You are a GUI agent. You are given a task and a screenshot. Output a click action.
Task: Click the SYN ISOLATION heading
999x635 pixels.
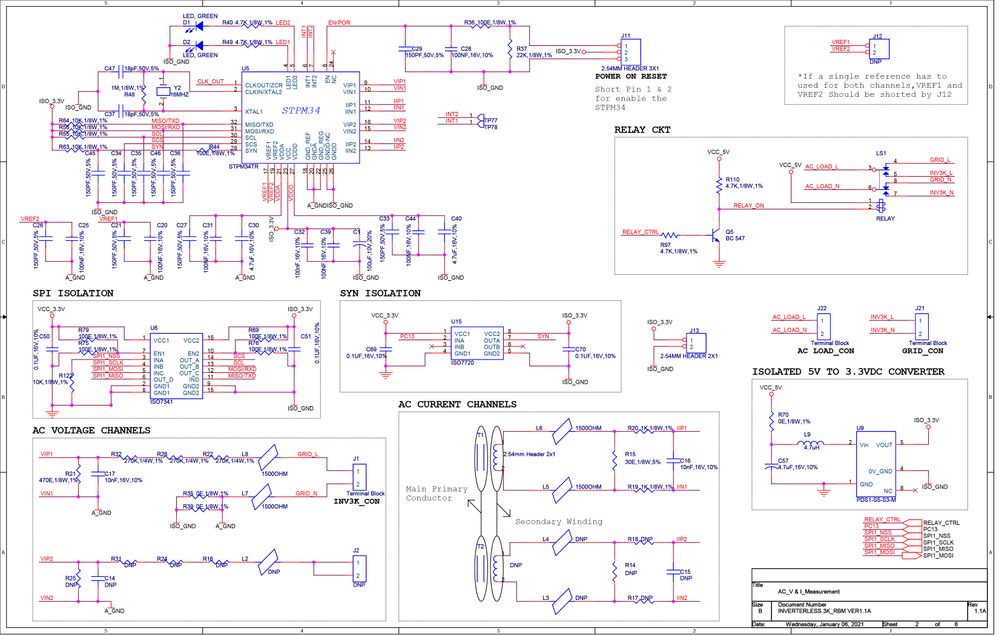pyautogui.click(x=380, y=294)
